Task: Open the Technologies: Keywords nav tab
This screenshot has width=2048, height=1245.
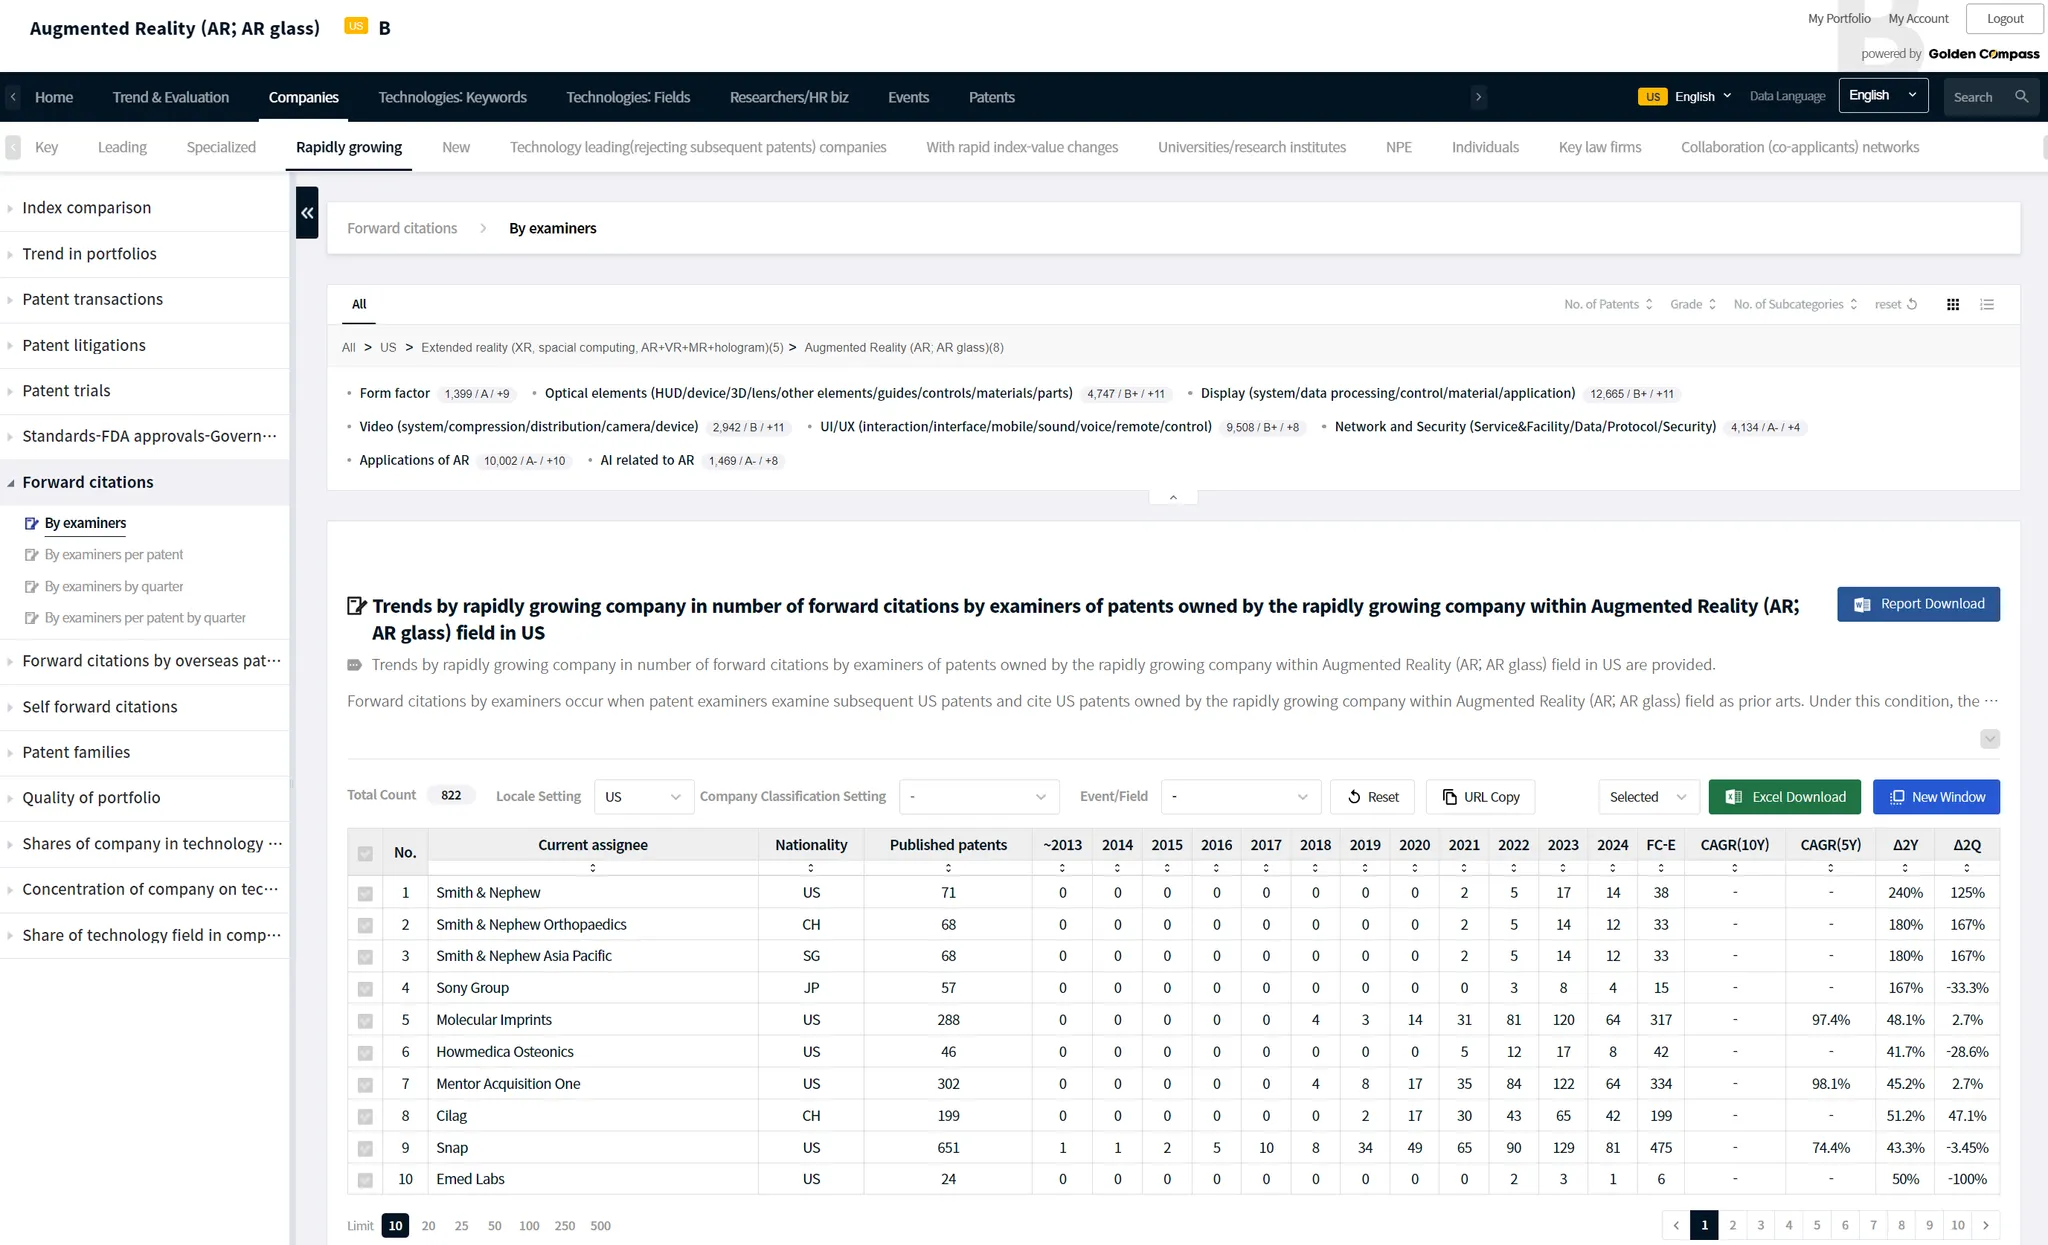Action: 452,97
